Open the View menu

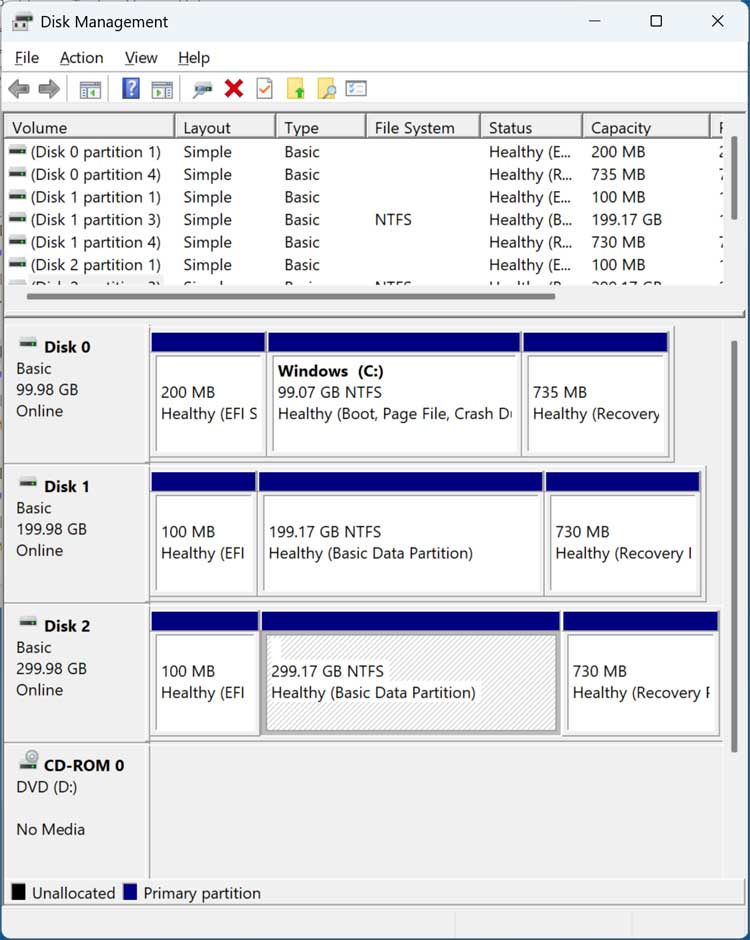pos(141,58)
